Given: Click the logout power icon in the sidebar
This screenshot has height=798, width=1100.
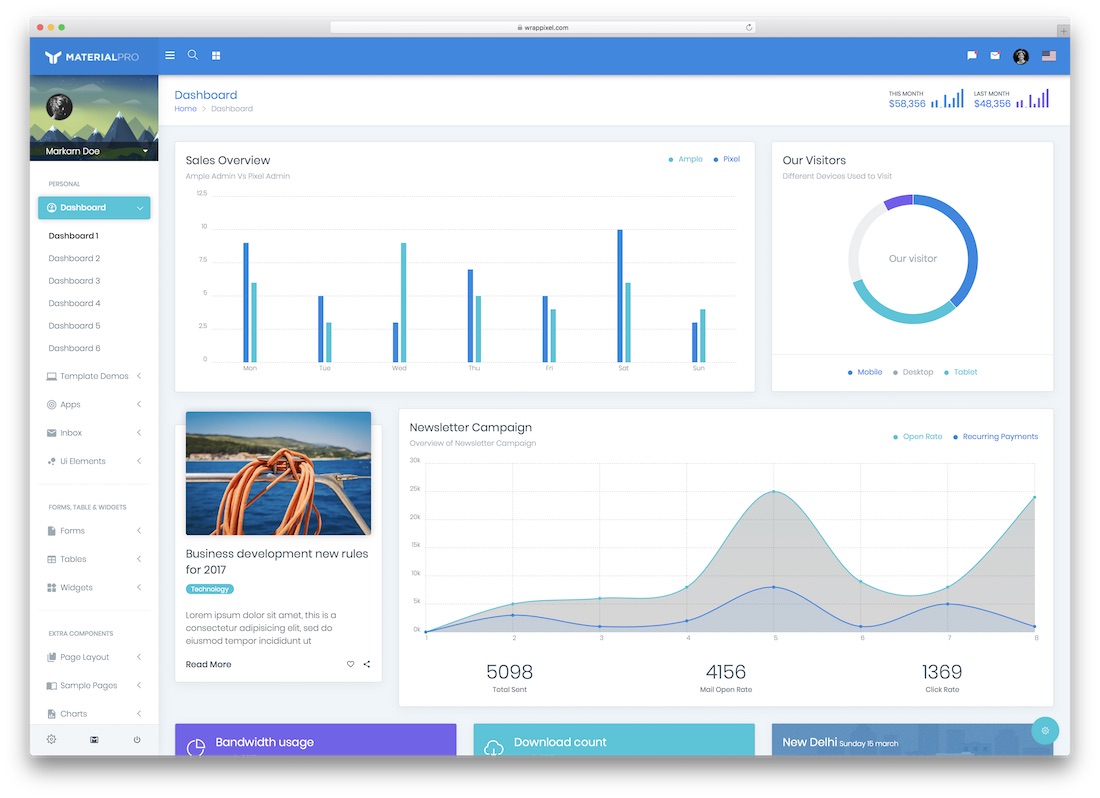Looking at the screenshot, I should point(137,740).
